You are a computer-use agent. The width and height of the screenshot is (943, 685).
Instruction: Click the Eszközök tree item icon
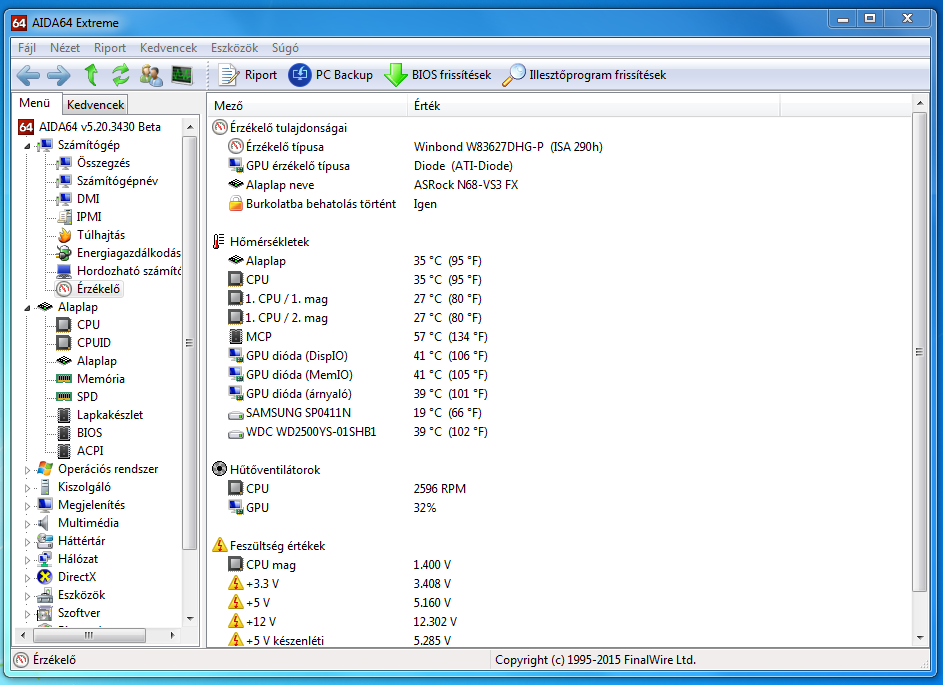[x=45, y=595]
